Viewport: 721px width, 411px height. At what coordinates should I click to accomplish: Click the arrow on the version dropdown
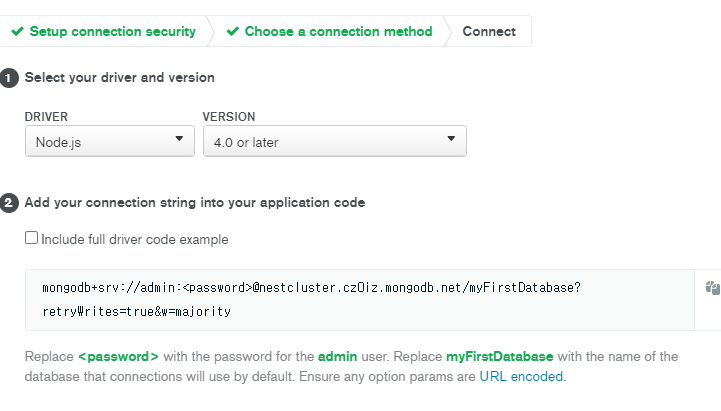(x=451, y=140)
